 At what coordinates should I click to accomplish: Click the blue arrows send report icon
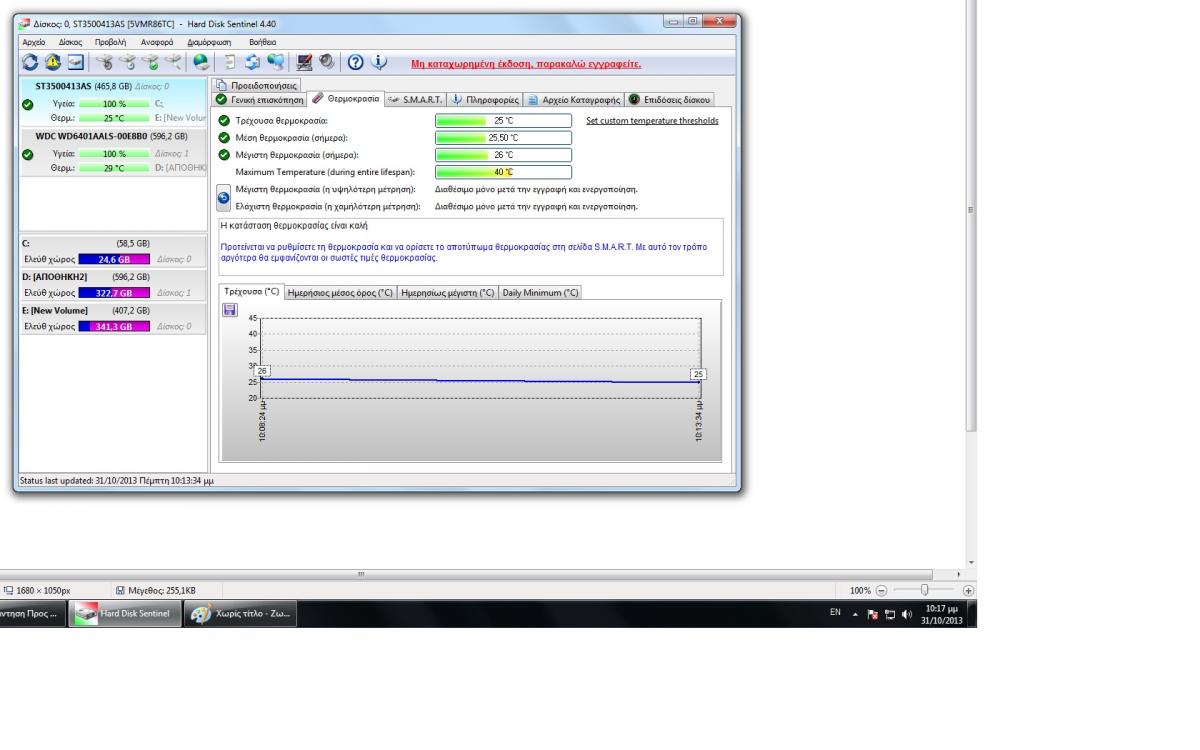coord(253,62)
